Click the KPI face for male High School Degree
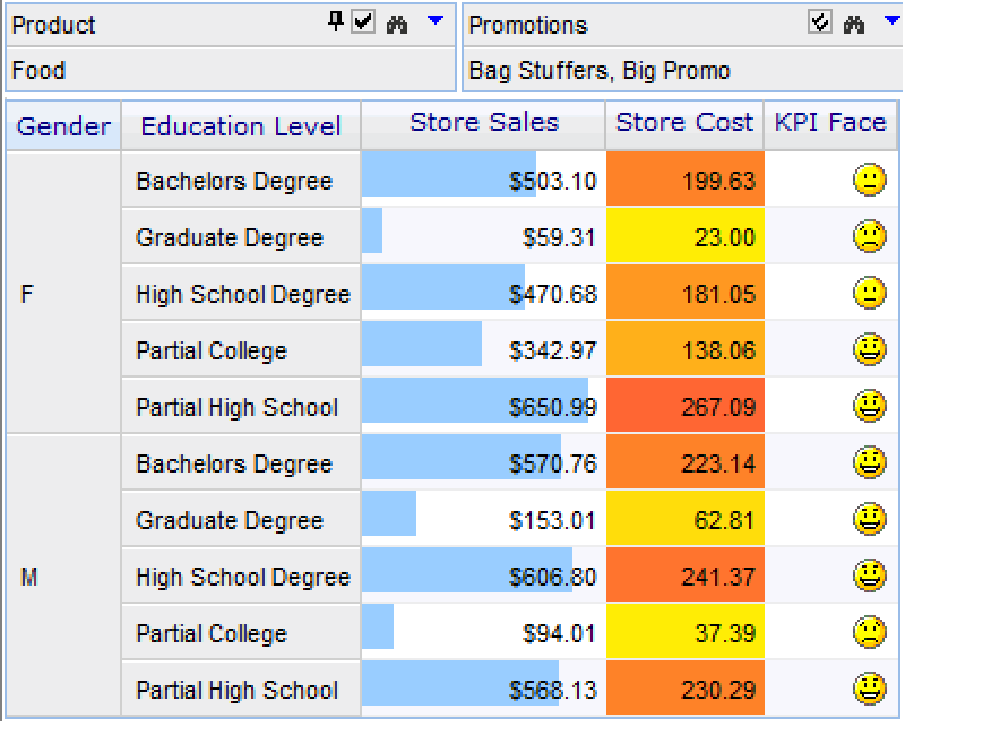This screenshot has height=746, width=1000. 870,576
